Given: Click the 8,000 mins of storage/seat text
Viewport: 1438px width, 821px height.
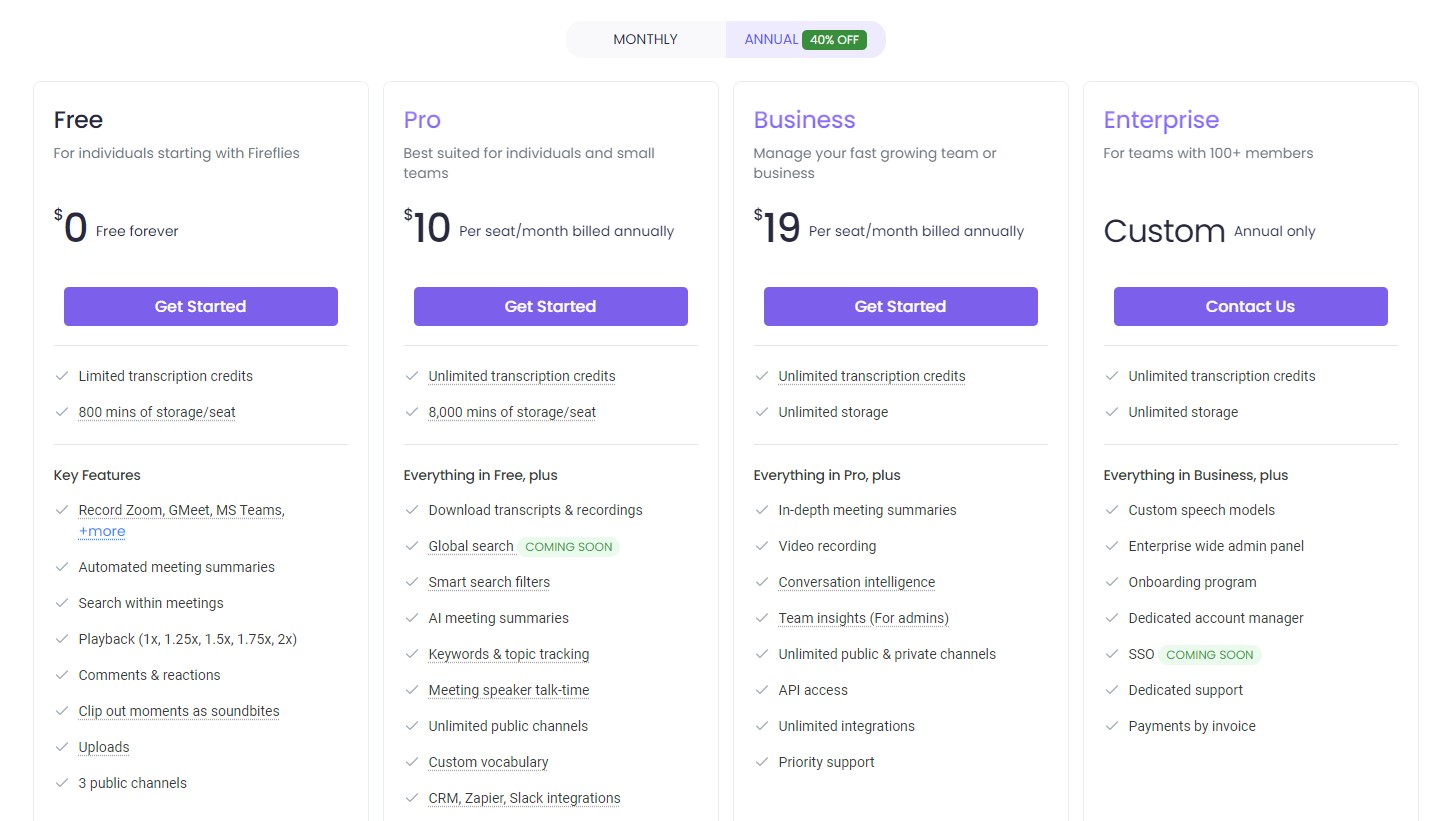Looking at the screenshot, I should (x=511, y=412).
